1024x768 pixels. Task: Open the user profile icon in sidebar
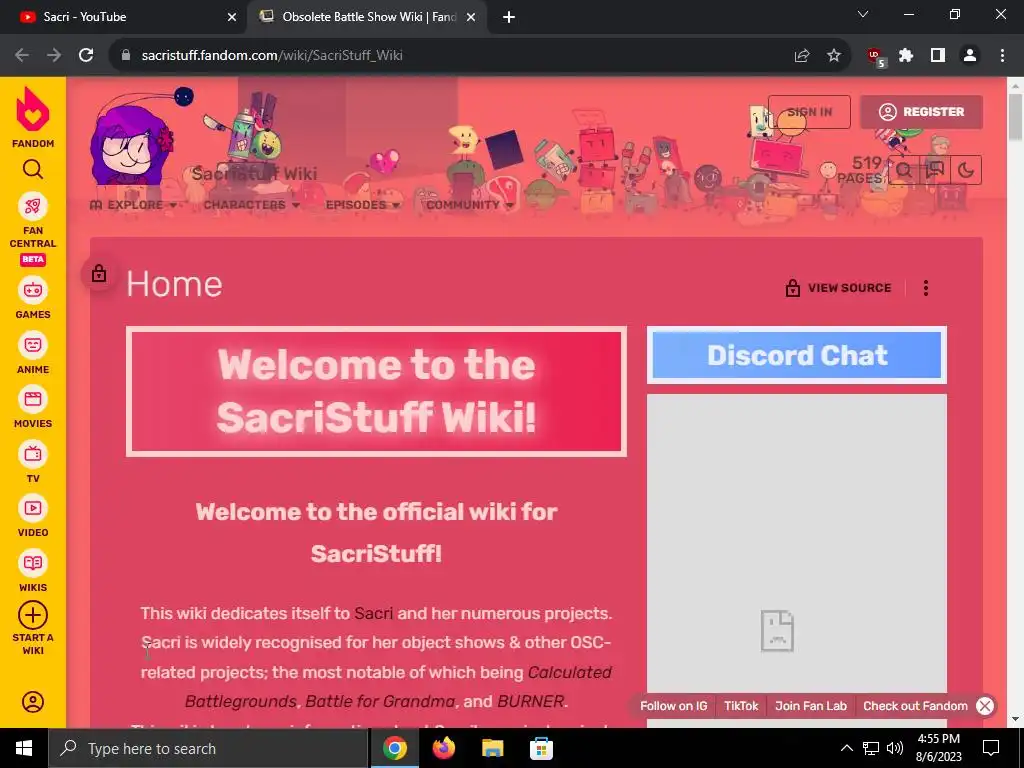[33, 702]
